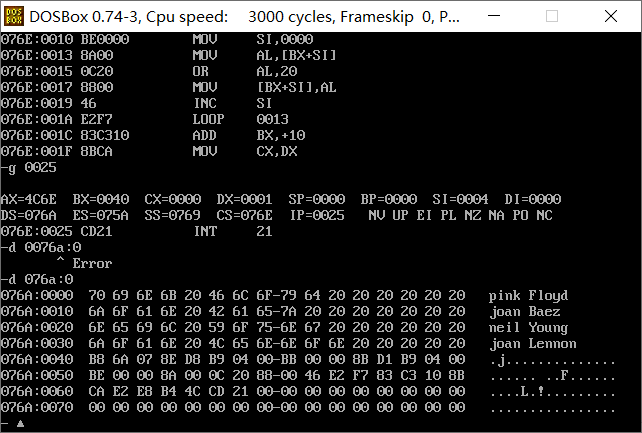Screen dimensions: 642x433
Task: Close the DOSBox window
Action: [611, 16]
